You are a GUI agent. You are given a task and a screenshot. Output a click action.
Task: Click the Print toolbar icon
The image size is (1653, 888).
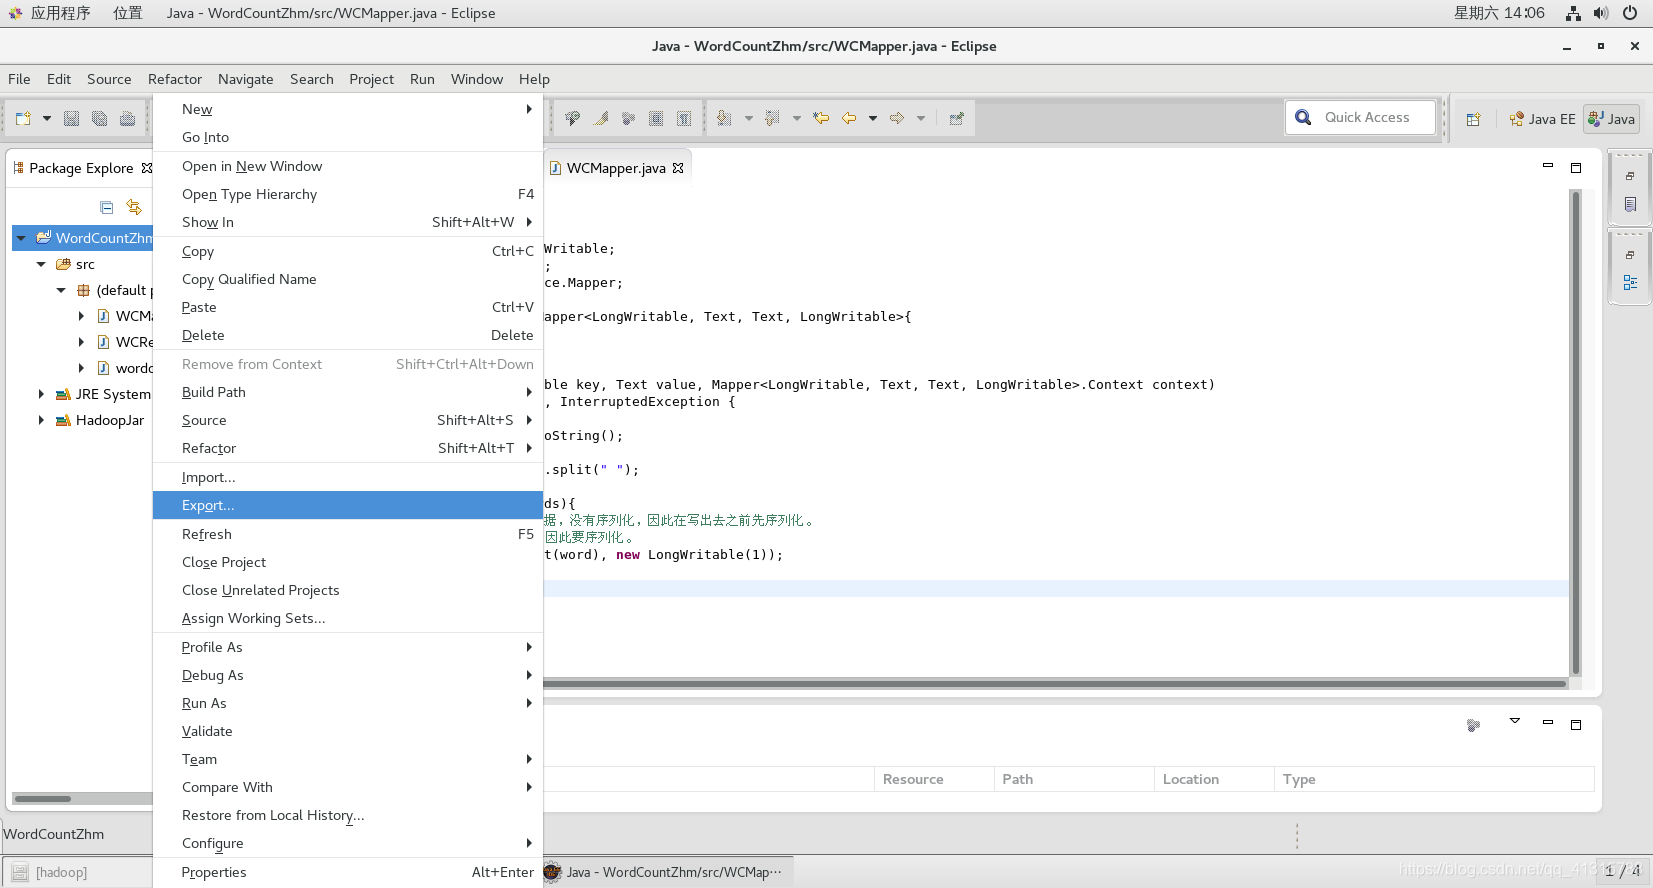tap(127, 118)
